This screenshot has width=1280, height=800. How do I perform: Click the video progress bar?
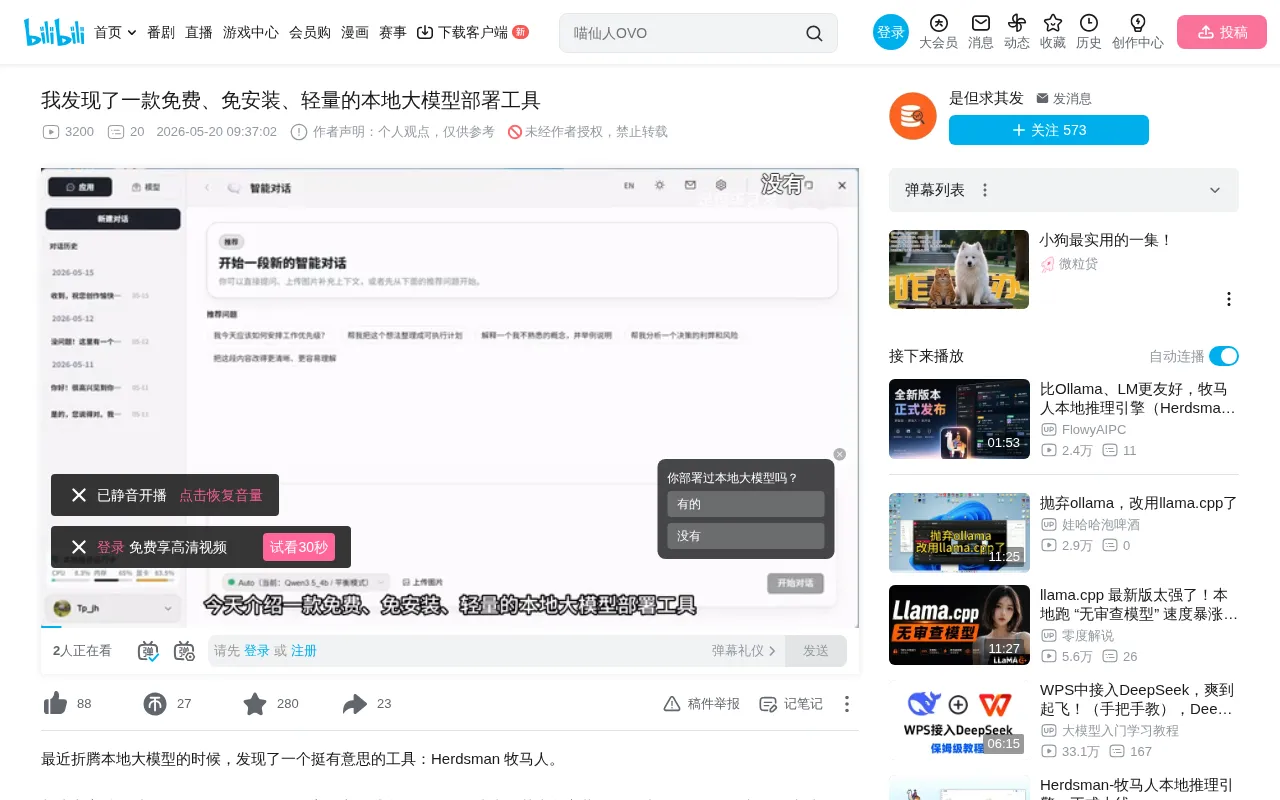[x=450, y=628]
